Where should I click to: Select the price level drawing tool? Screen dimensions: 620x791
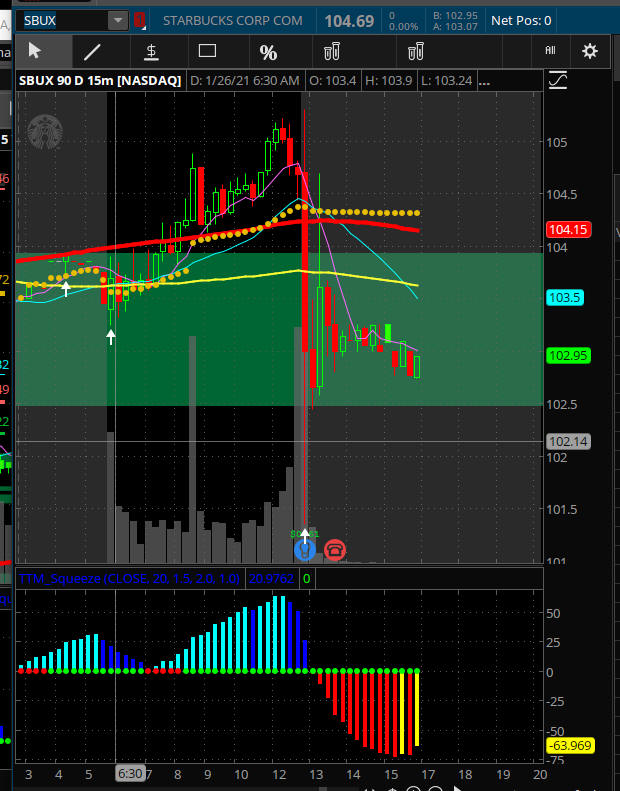(x=150, y=50)
